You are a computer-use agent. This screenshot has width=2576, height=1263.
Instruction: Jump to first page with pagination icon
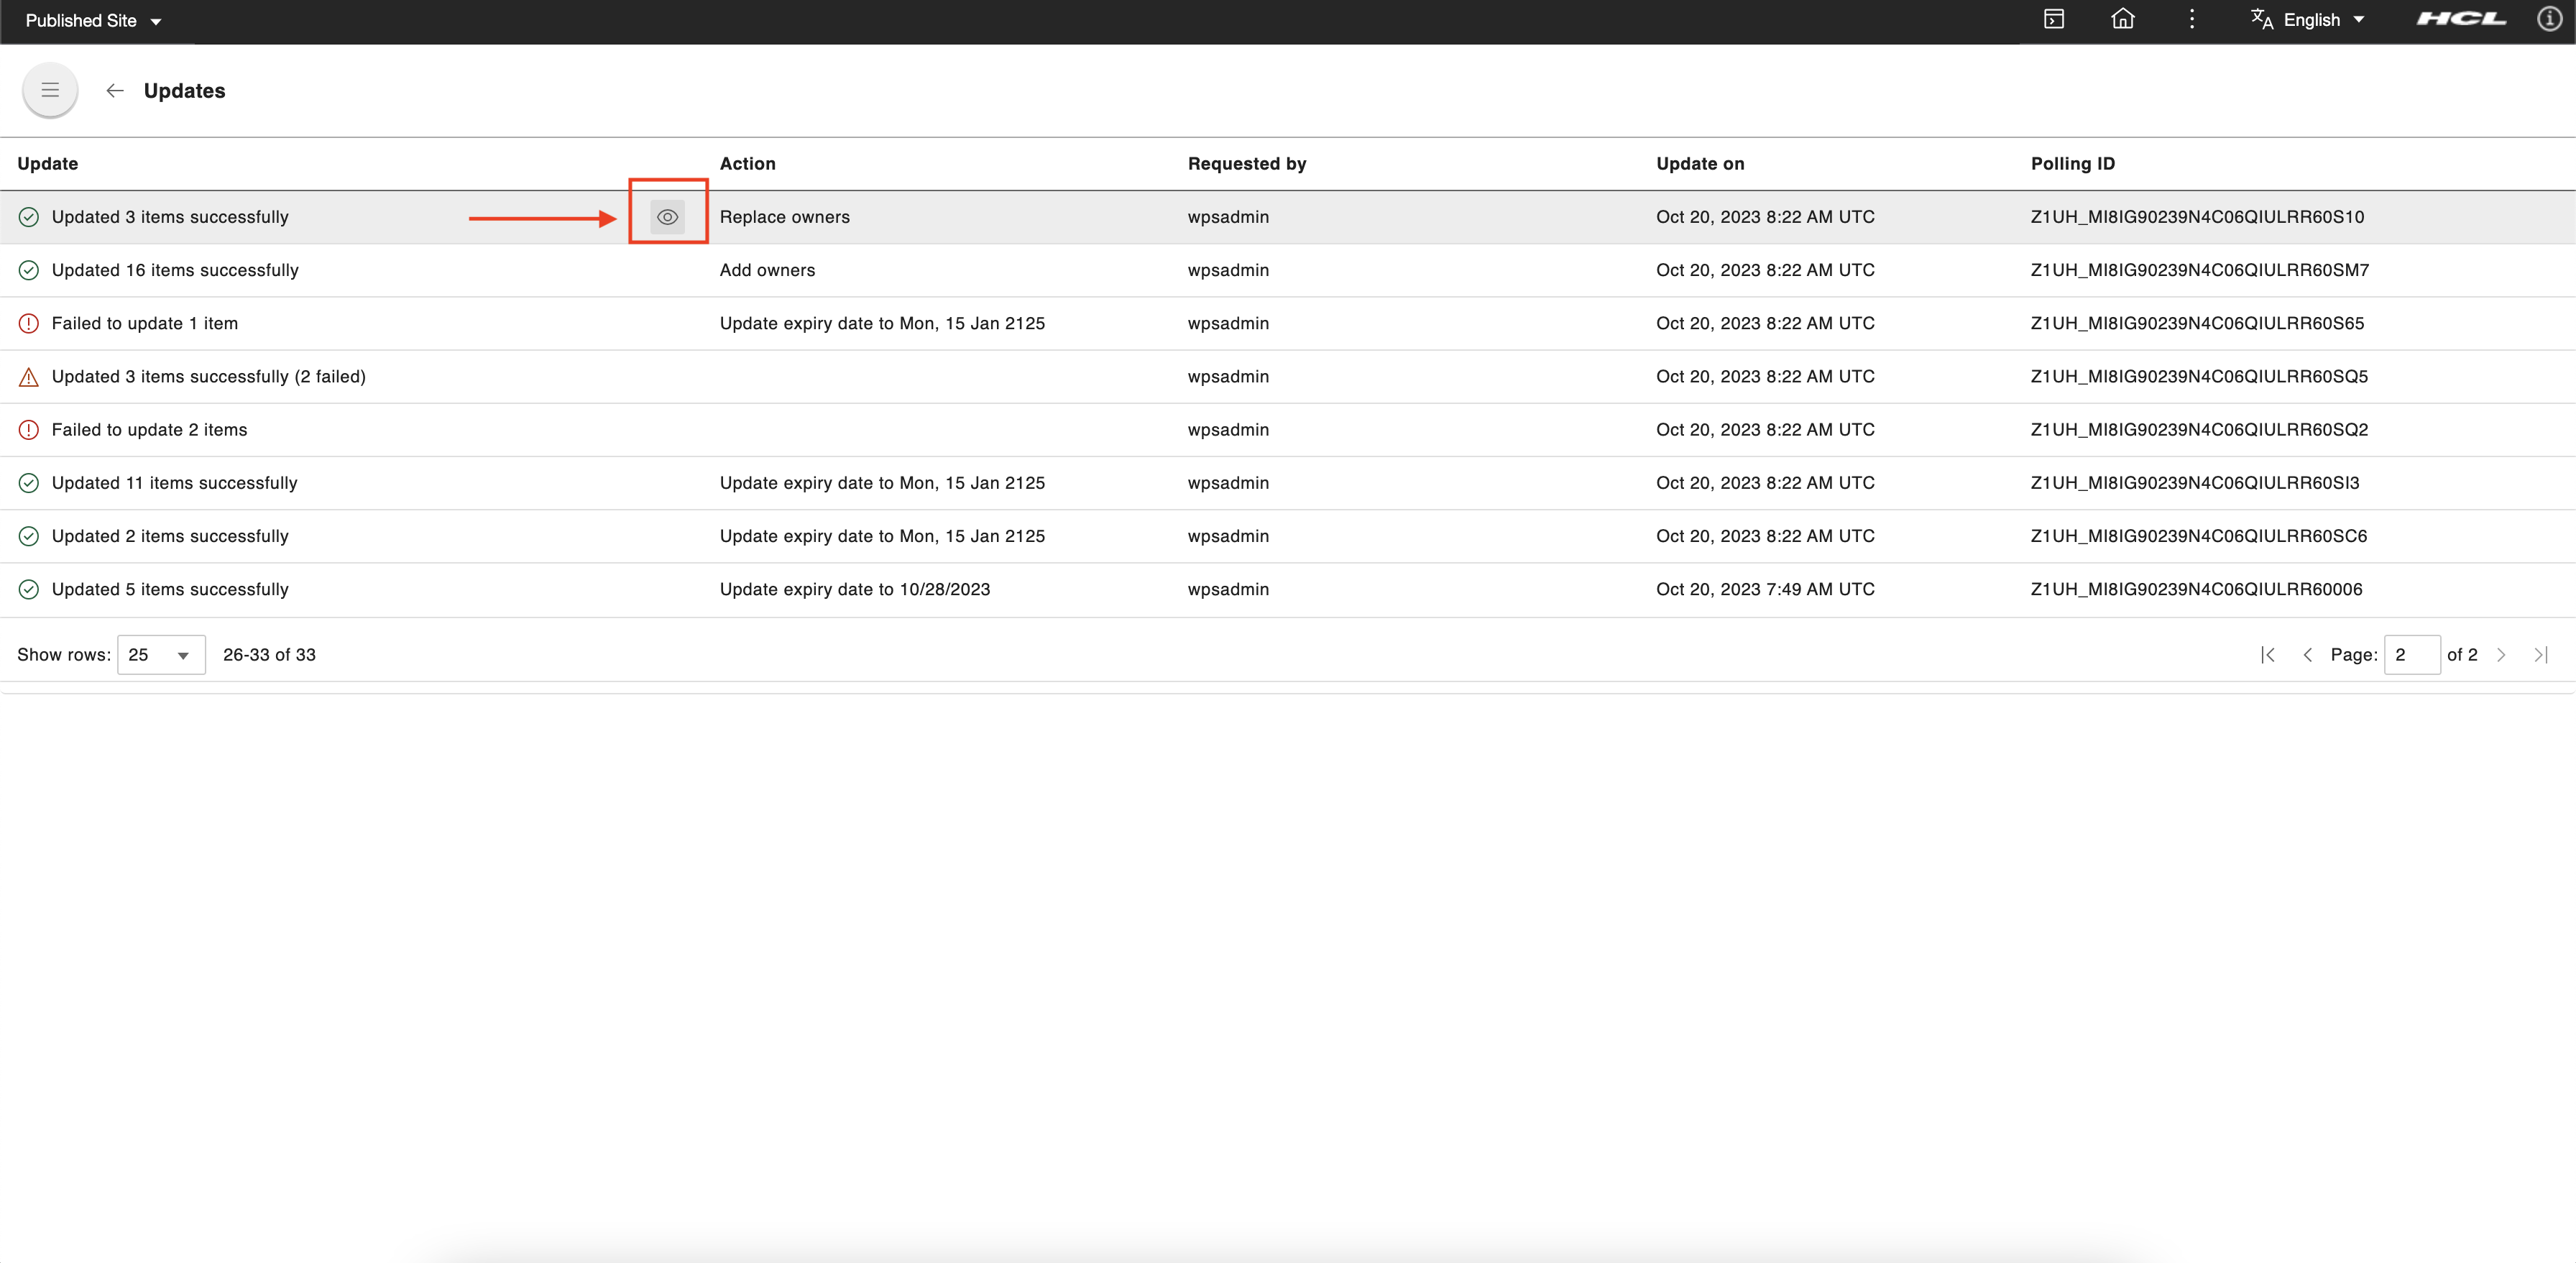tap(2268, 655)
